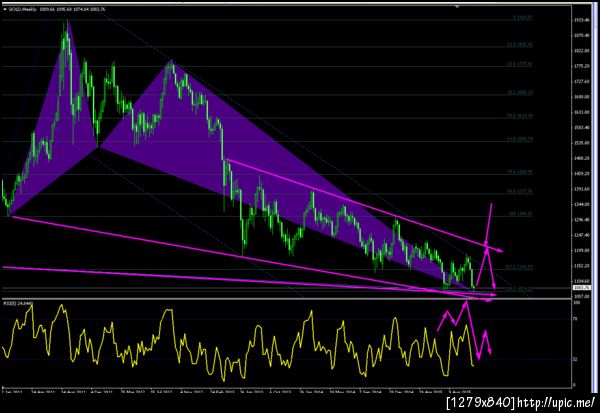Viewport: 600px width, 413px height.
Task: Click the divider between chart and RSI panel
Action: (287, 299)
